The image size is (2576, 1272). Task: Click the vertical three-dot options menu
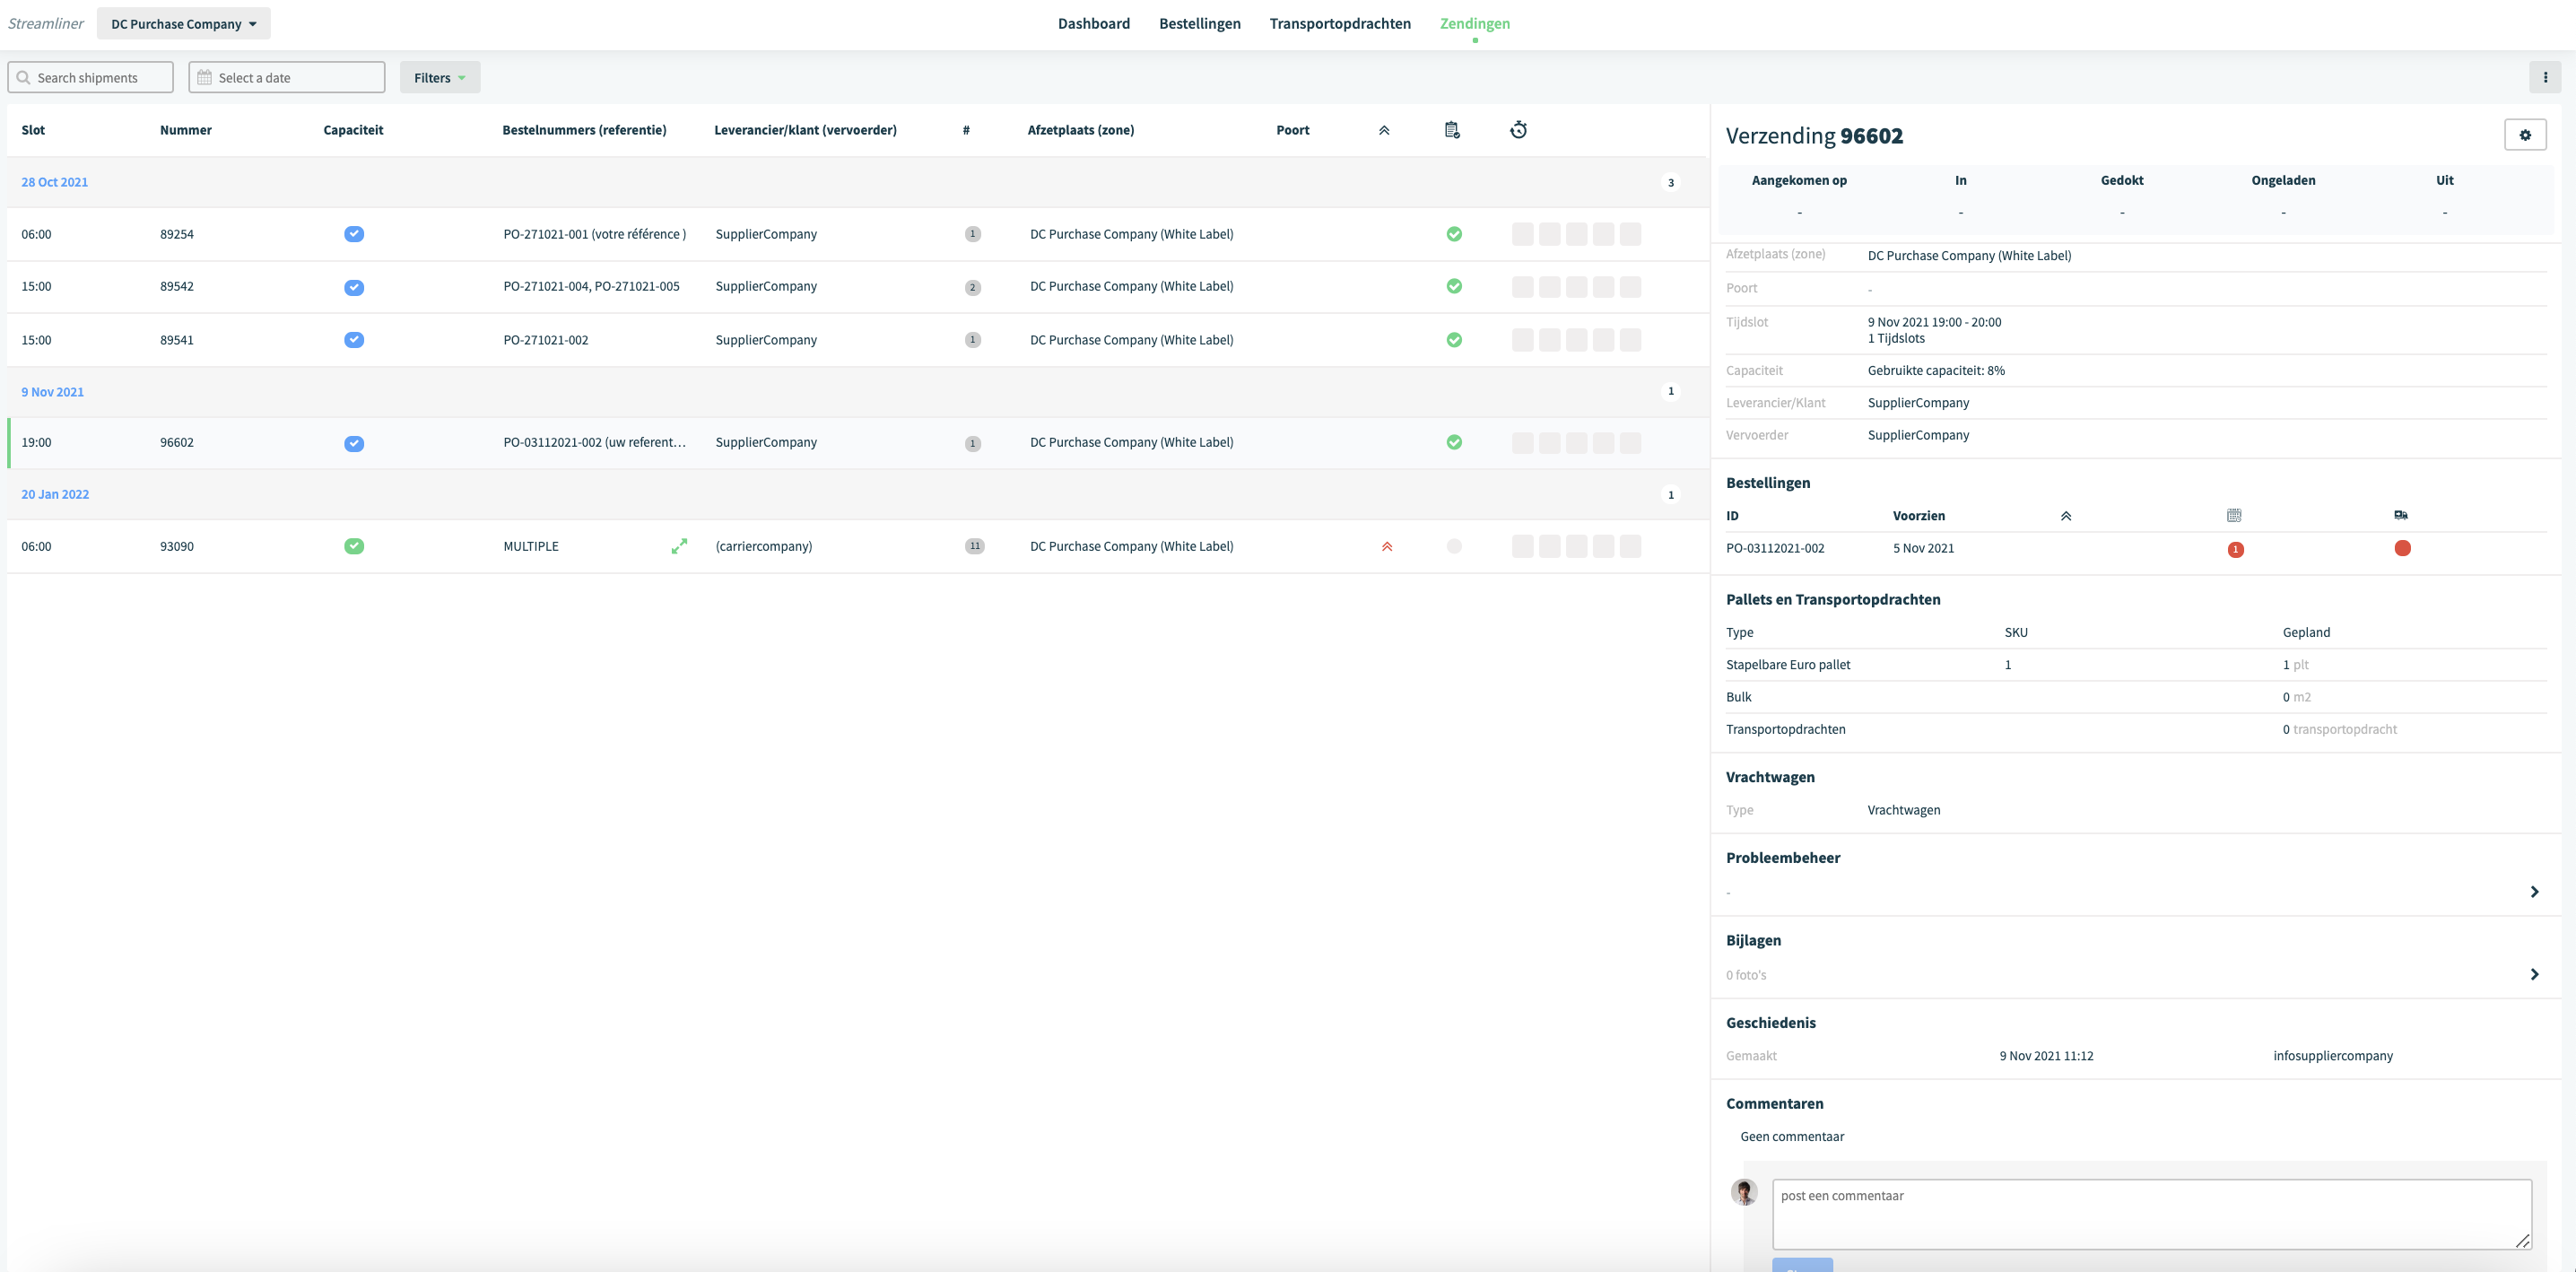coord(2545,77)
